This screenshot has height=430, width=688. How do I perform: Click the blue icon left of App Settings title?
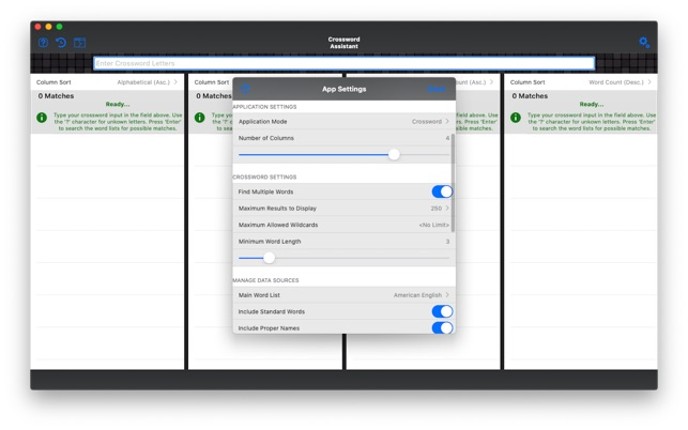pyautogui.click(x=245, y=89)
